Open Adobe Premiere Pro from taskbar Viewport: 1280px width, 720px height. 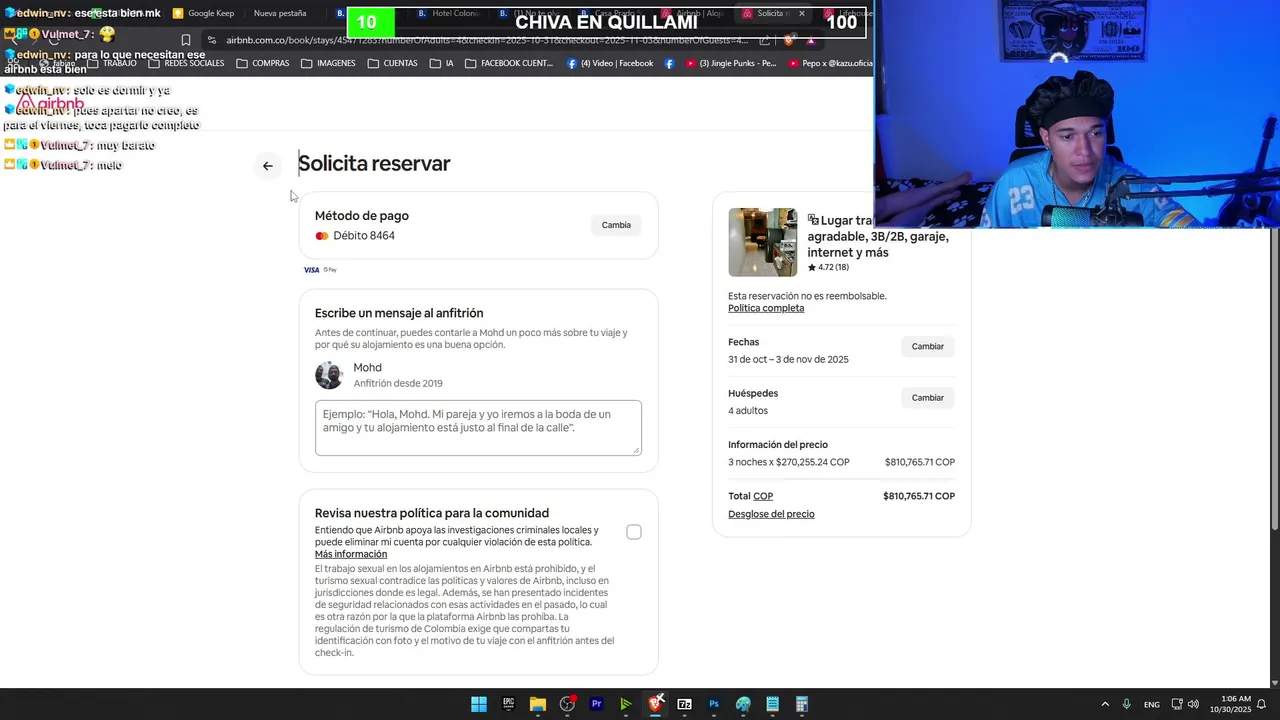pos(596,704)
